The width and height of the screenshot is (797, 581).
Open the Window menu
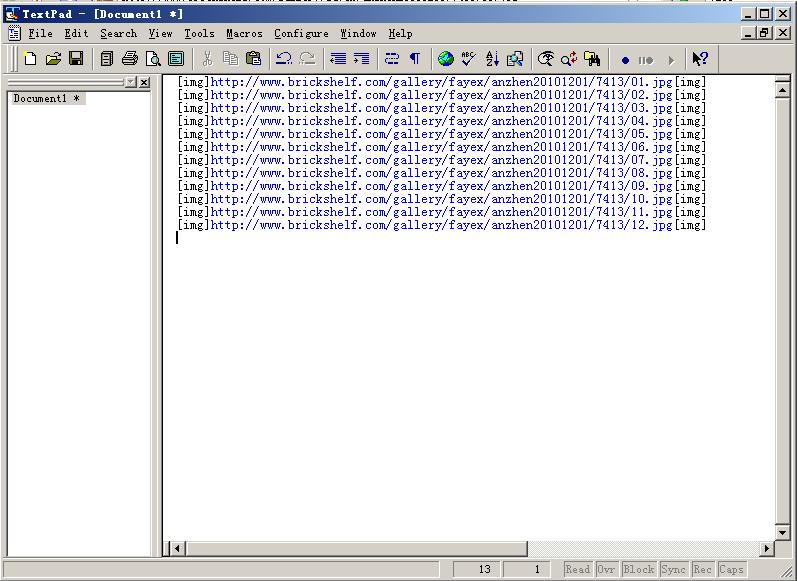[x=358, y=34]
